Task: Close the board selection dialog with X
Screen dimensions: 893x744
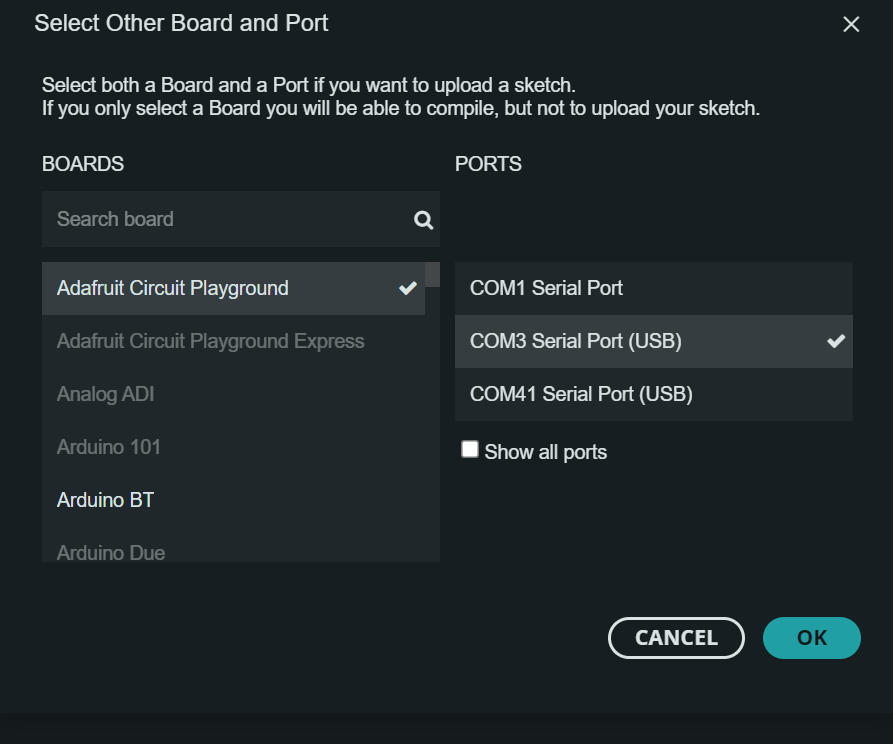Action: tap(851, 24)
